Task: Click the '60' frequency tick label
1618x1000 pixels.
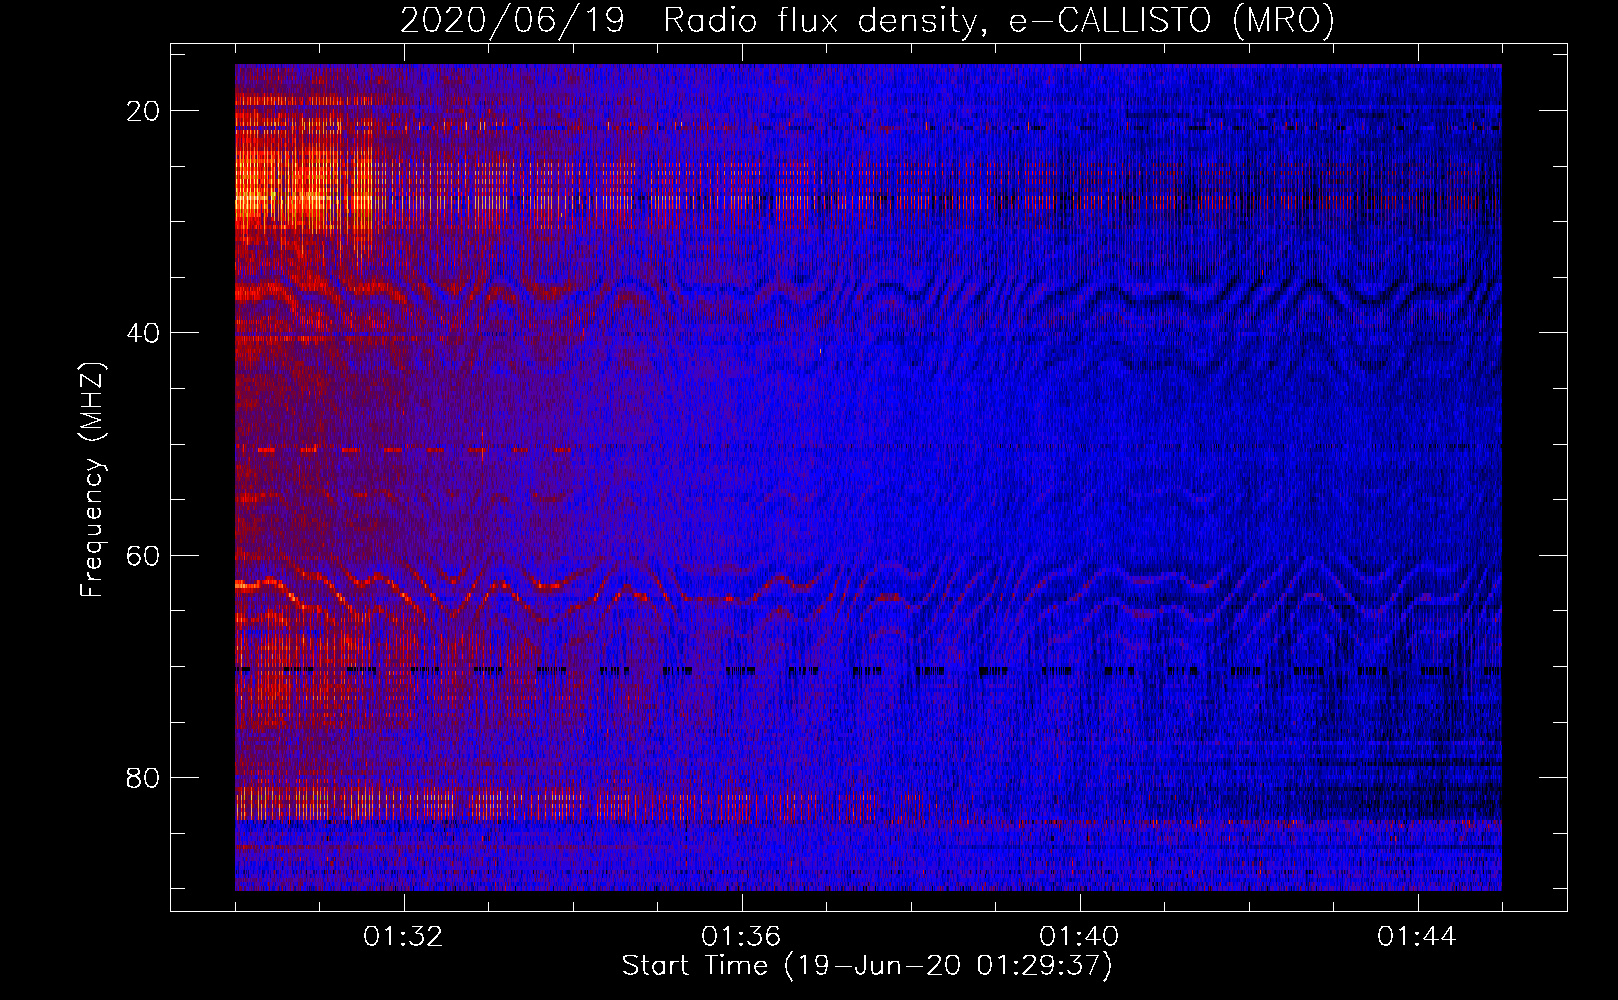Action: (x=143, y=556)
